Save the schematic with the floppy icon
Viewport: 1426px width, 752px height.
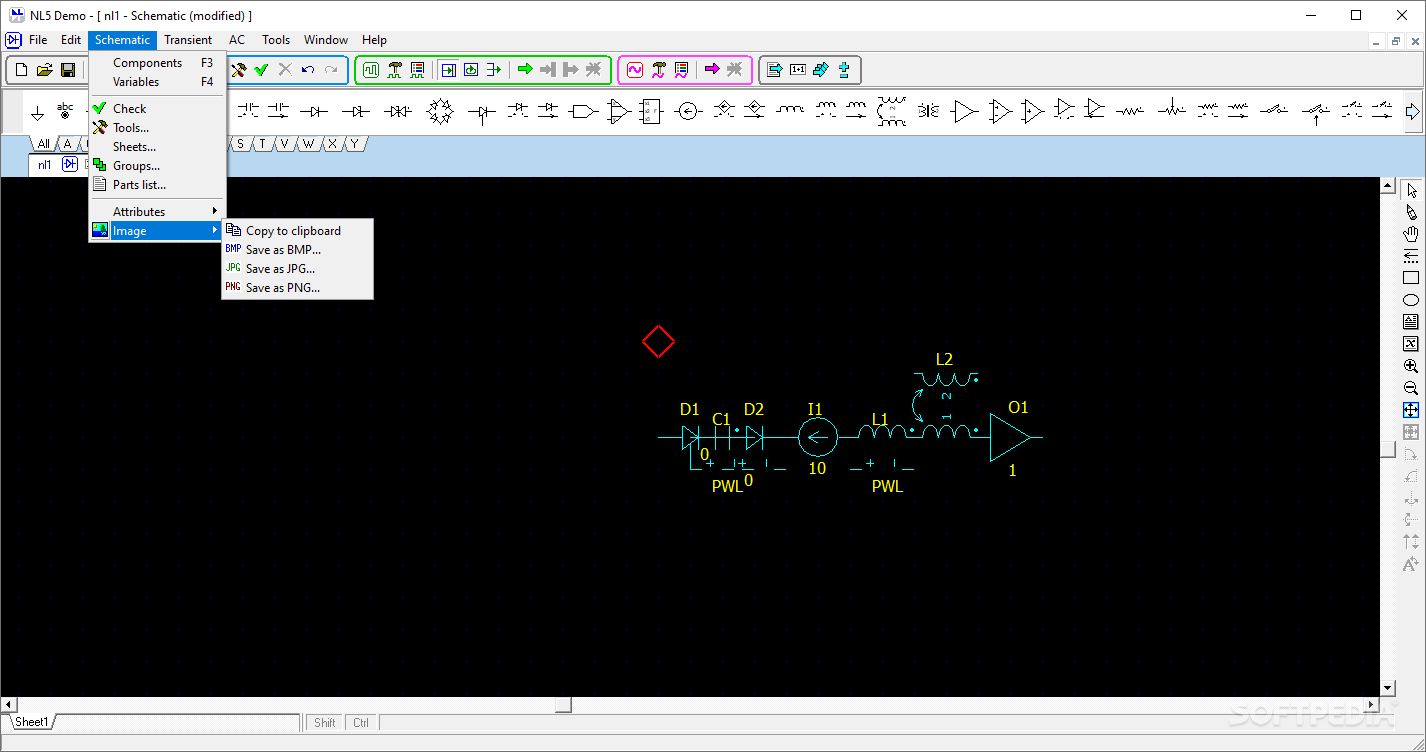click(68, 70)
